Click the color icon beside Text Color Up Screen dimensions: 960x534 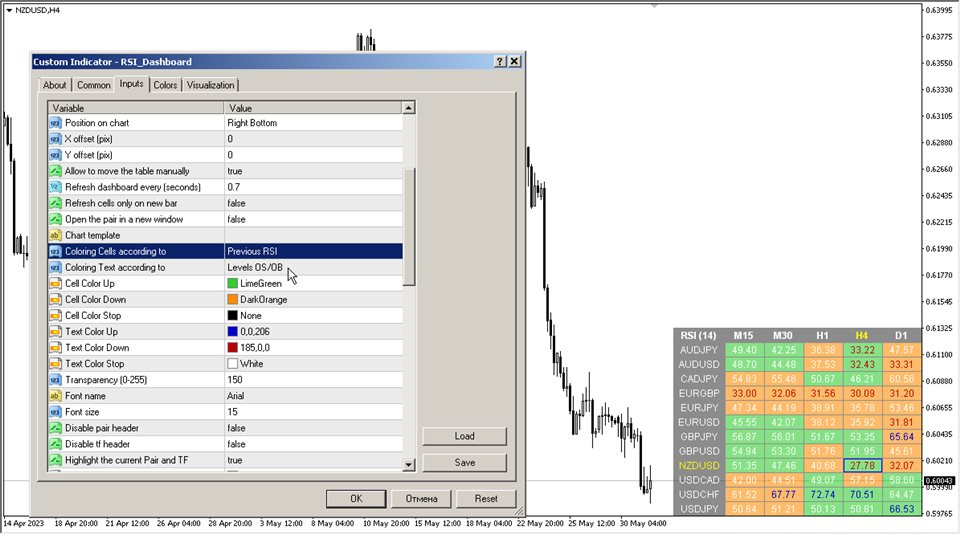point(55,331)
